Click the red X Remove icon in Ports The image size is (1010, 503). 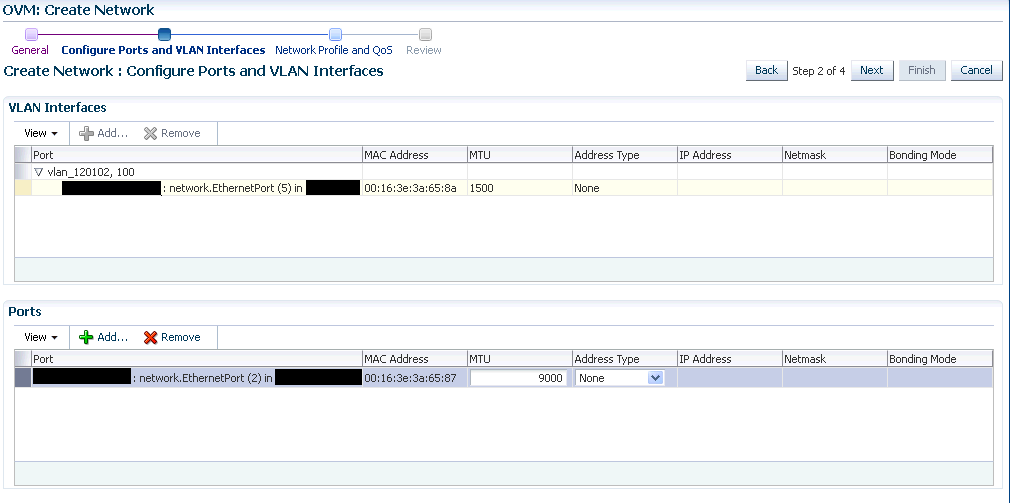pyautogui.click(x=151, y=337)
